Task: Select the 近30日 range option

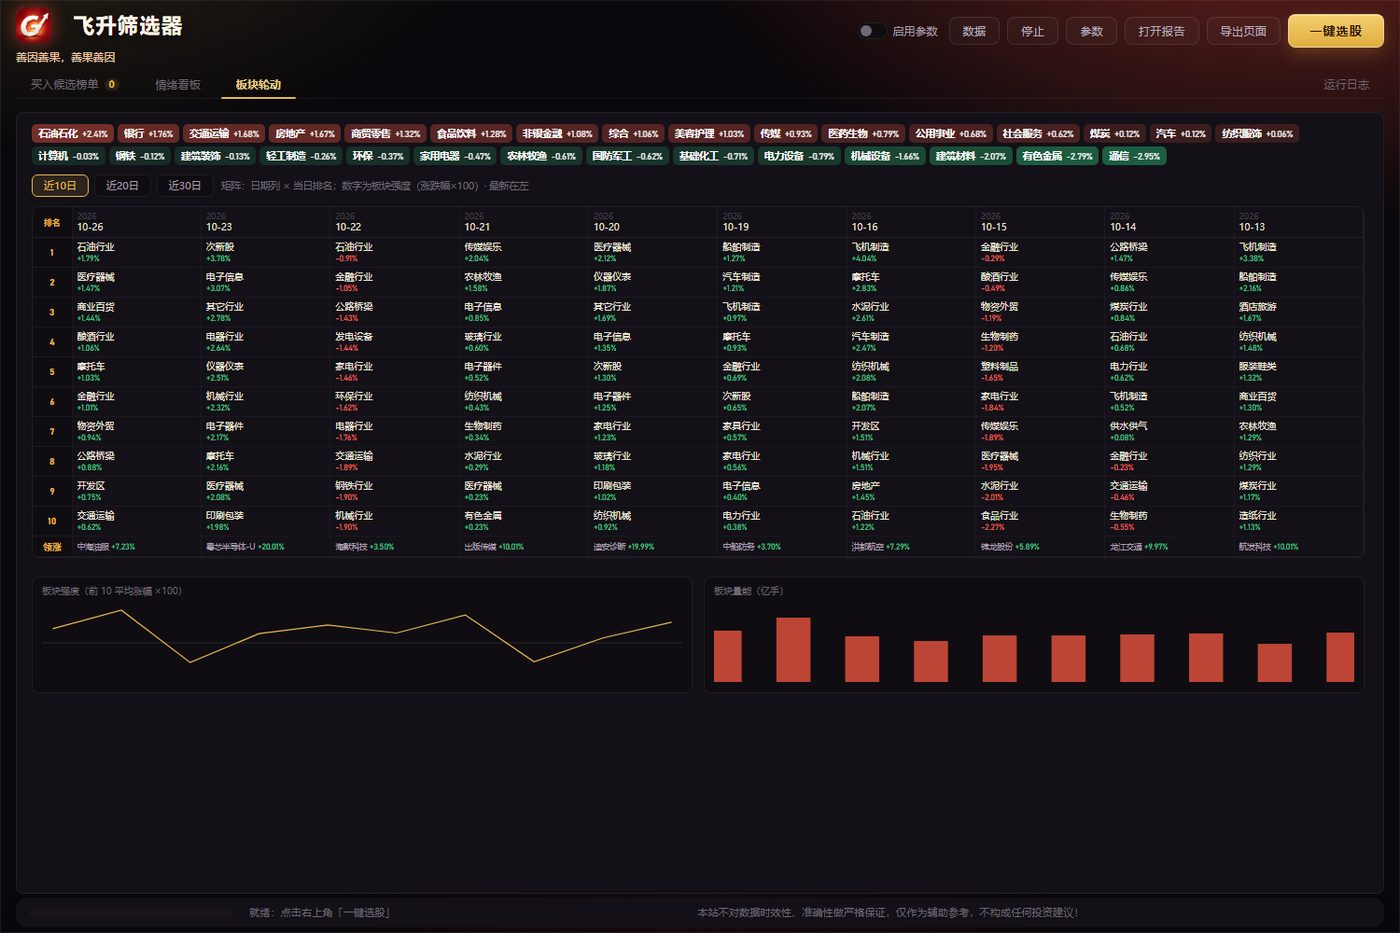Action: click(x=184, y=186)
